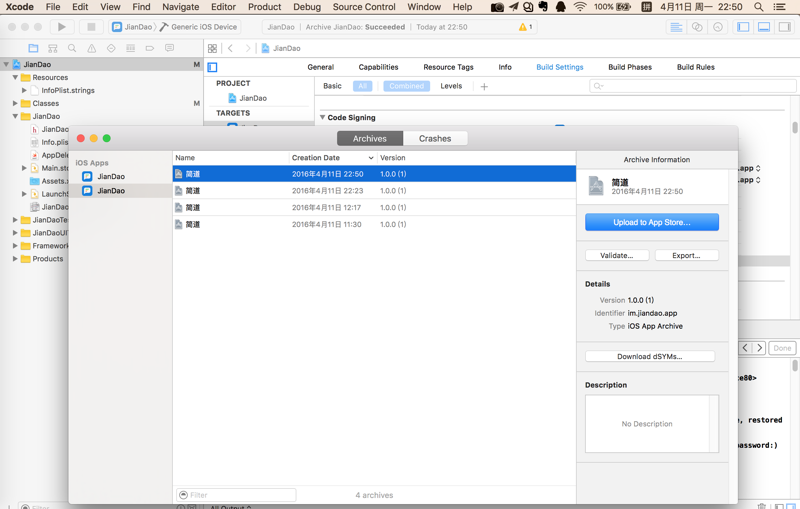Viewport: 800px width, 509px height.
Task: Open the debug navigator icon
Action: coord(131,48)
